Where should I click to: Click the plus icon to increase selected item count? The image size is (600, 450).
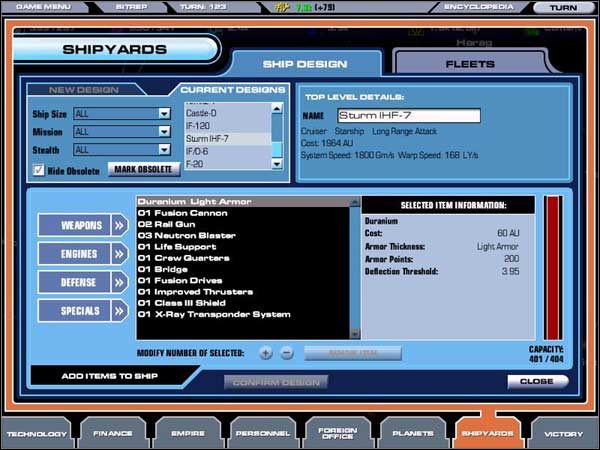pos(265,353)
